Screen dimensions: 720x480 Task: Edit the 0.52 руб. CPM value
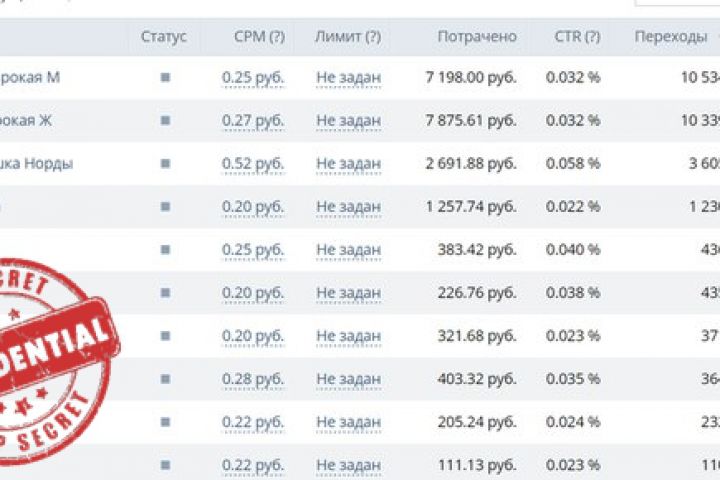click(253, 163)
